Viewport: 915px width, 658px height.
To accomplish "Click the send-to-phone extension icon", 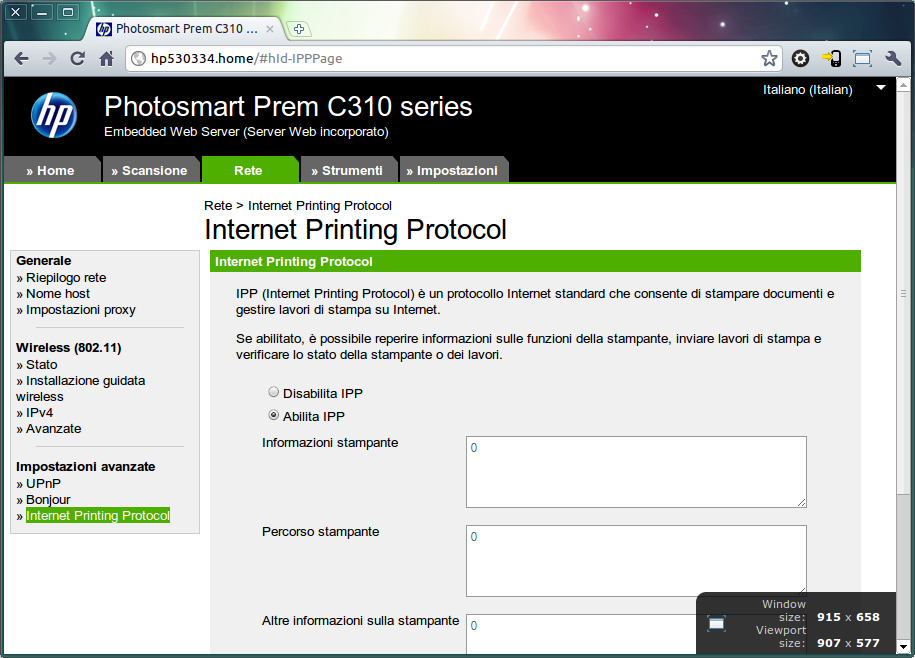I will coord(832,58).
